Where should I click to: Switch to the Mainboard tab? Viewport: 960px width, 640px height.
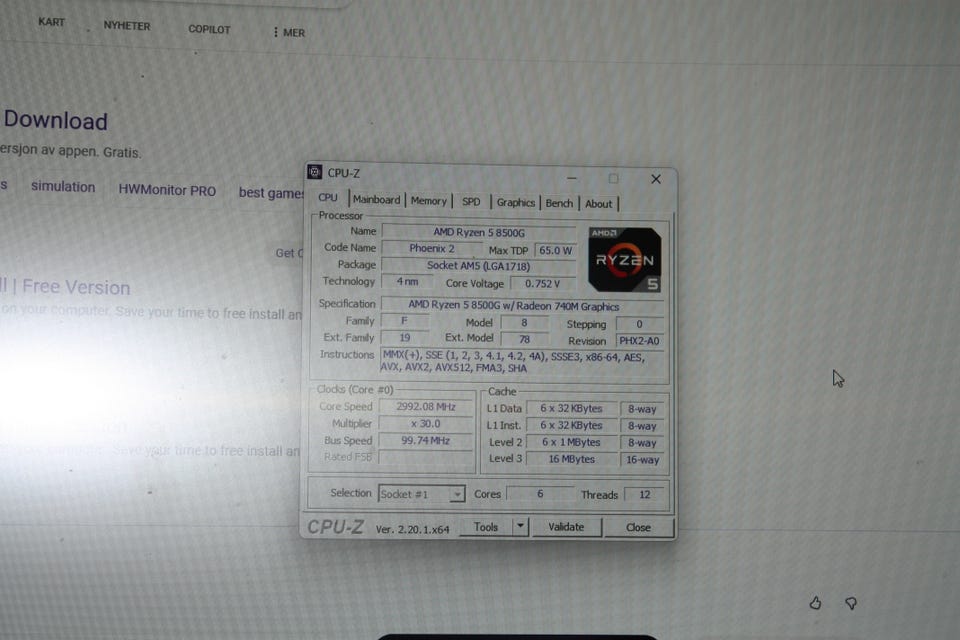pos(377,200)
